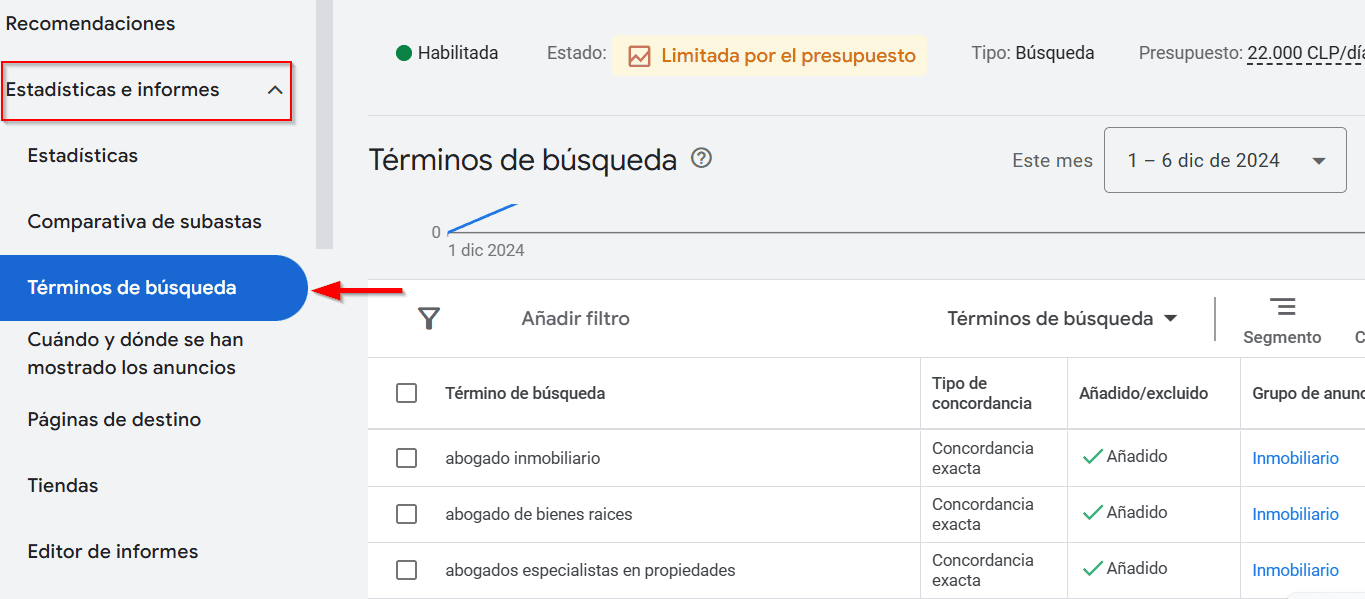The image size is (1365, 599).
Task: Click the Segmento icon
Action: (1282, 307)
